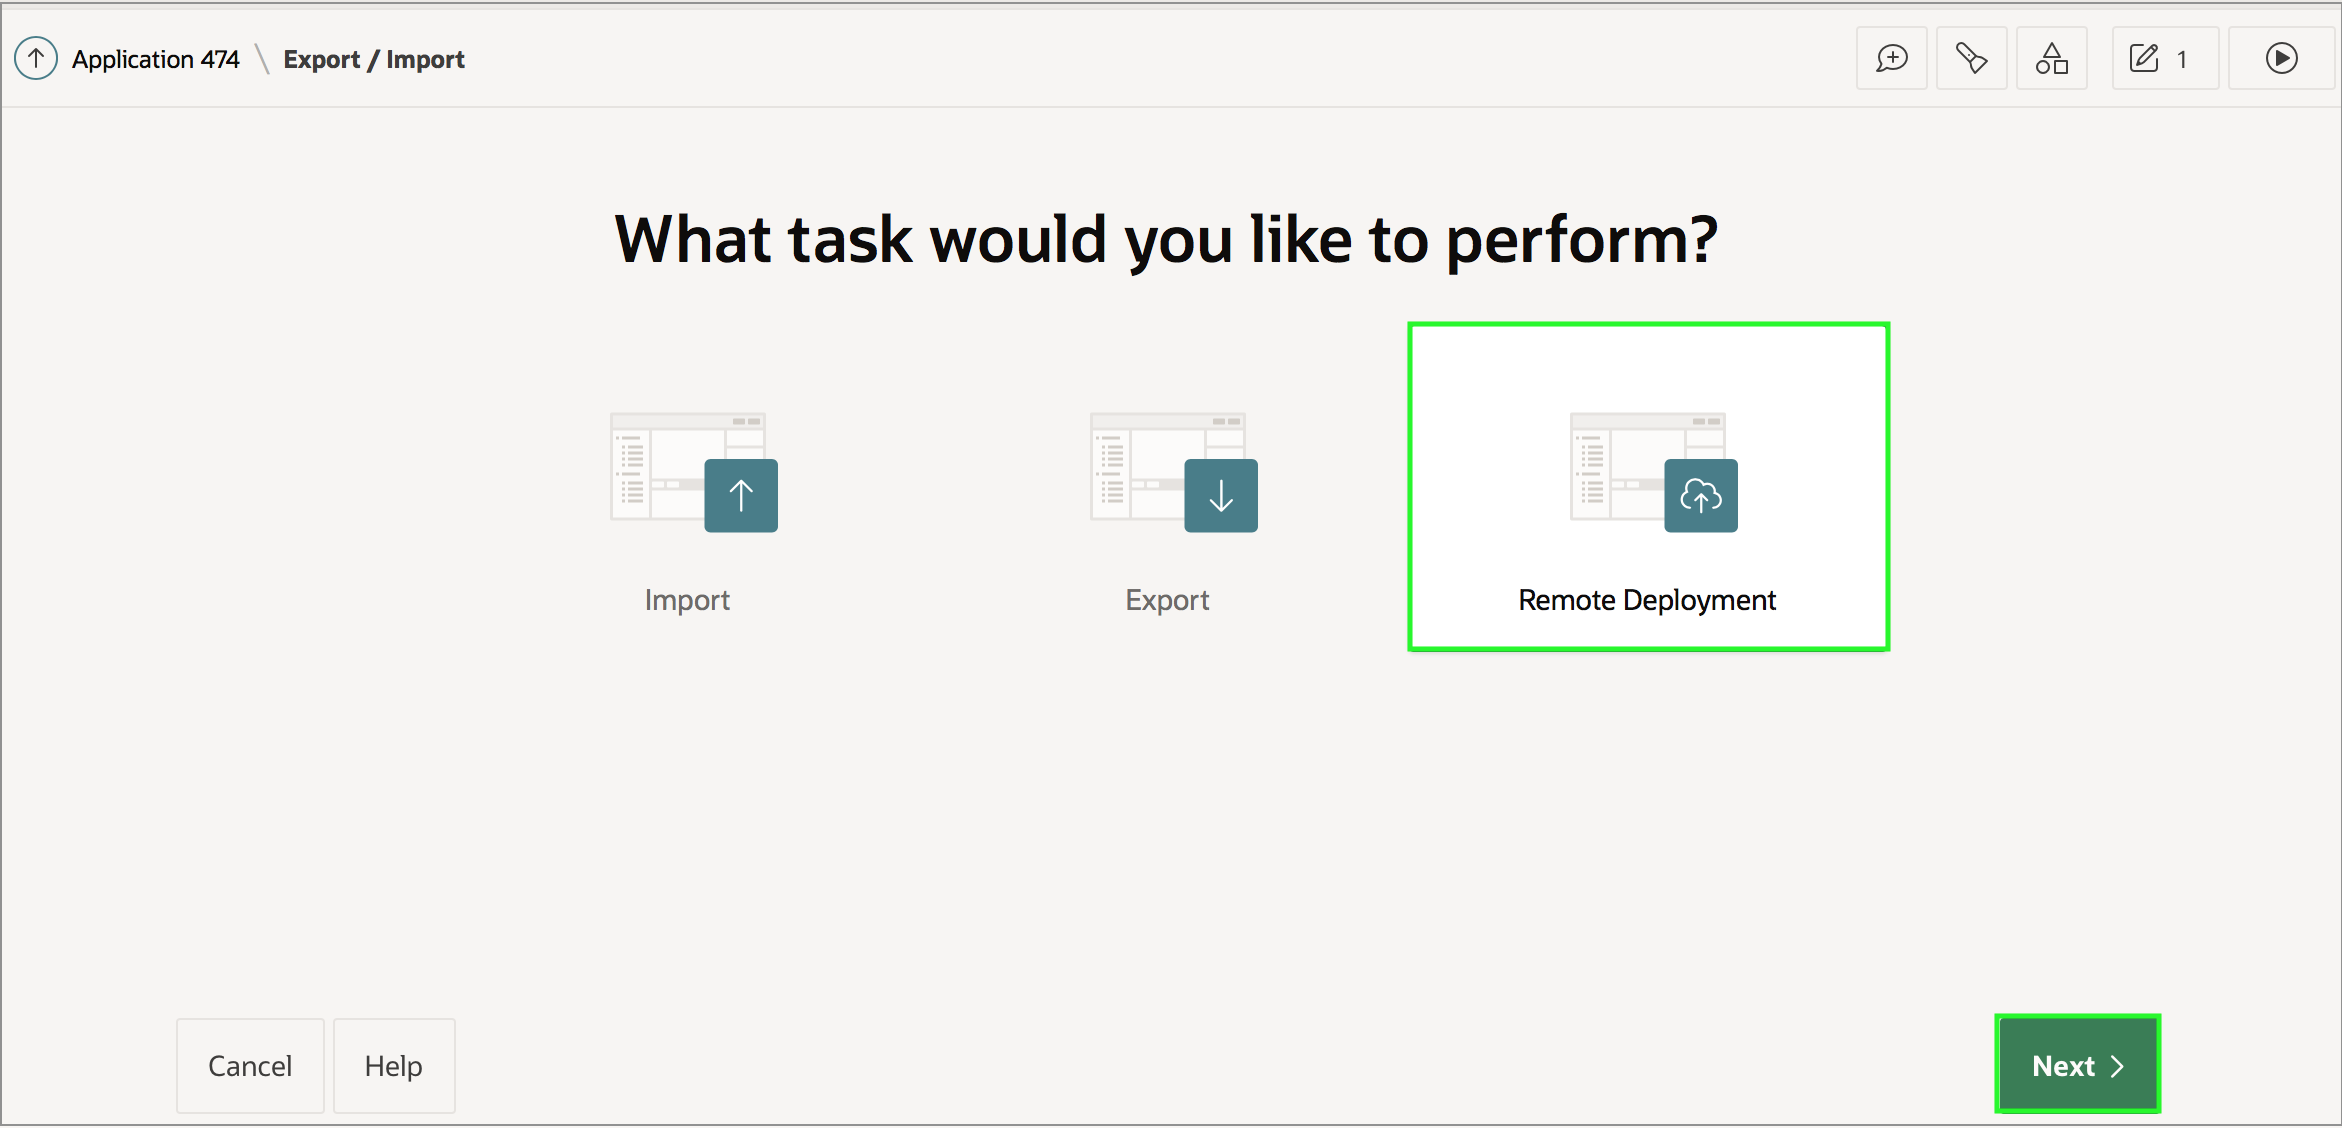Open the Application 474 breadcrumb link
The height and width of the screenshot is (1128, 2342).
click(x=156, y=60)
